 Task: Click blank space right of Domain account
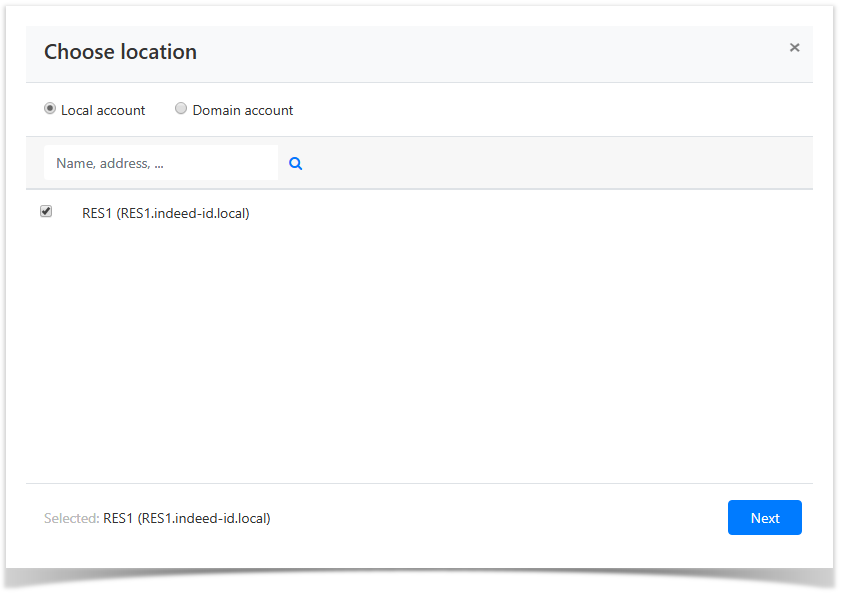point(550,110)
